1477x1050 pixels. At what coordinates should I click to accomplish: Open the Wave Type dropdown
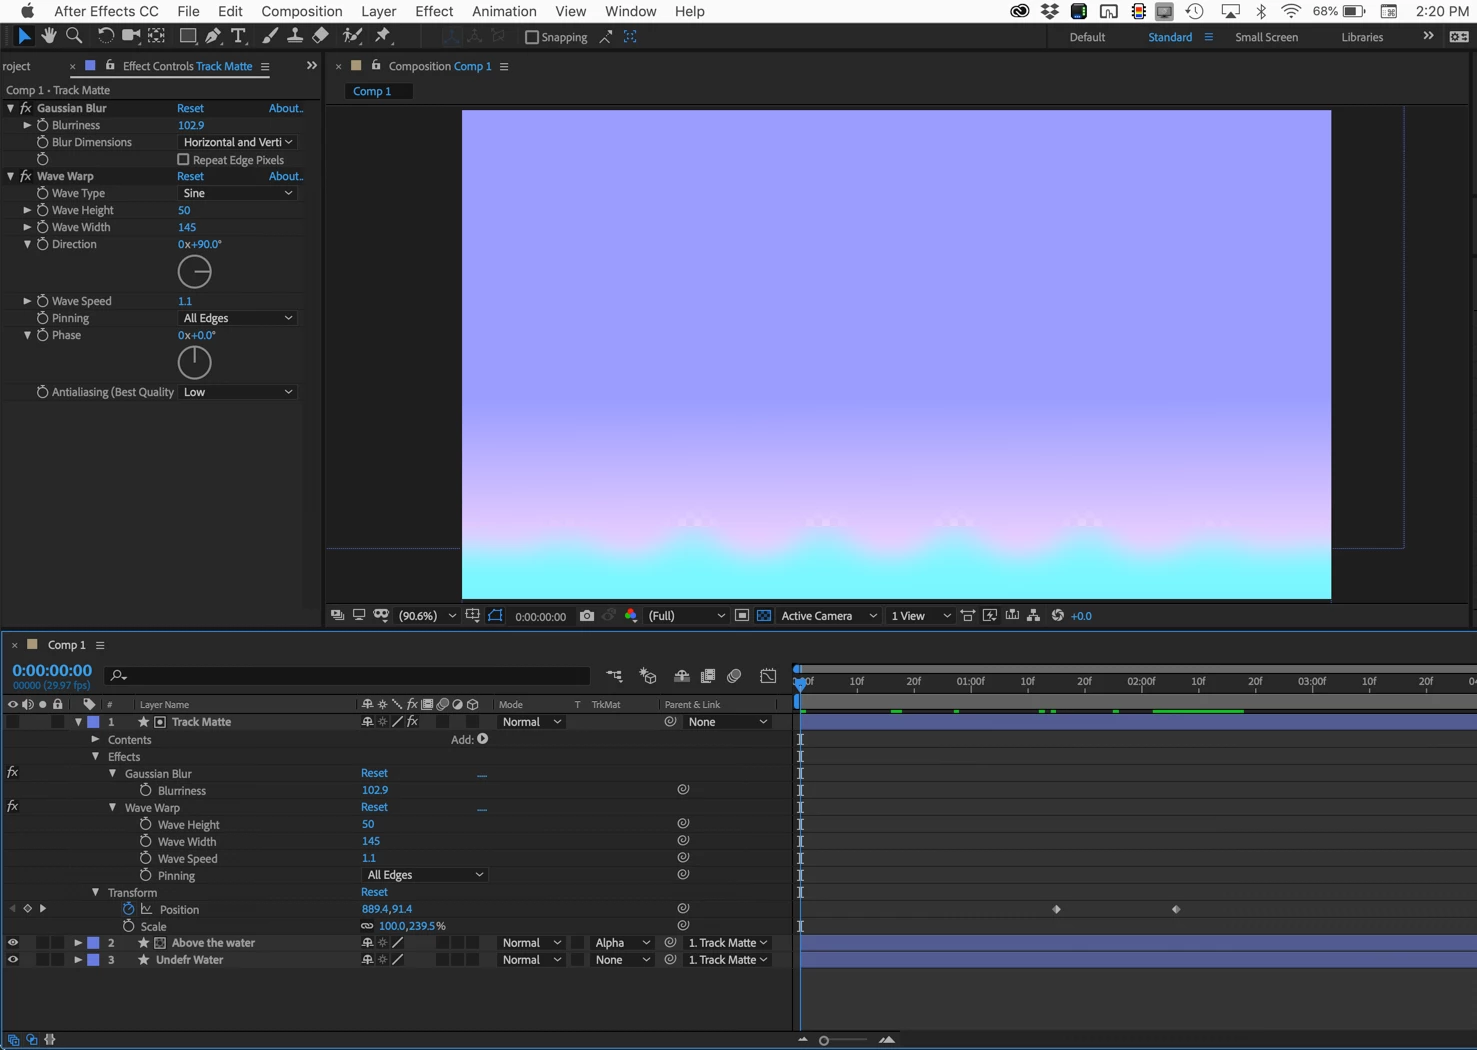[238, 193]
